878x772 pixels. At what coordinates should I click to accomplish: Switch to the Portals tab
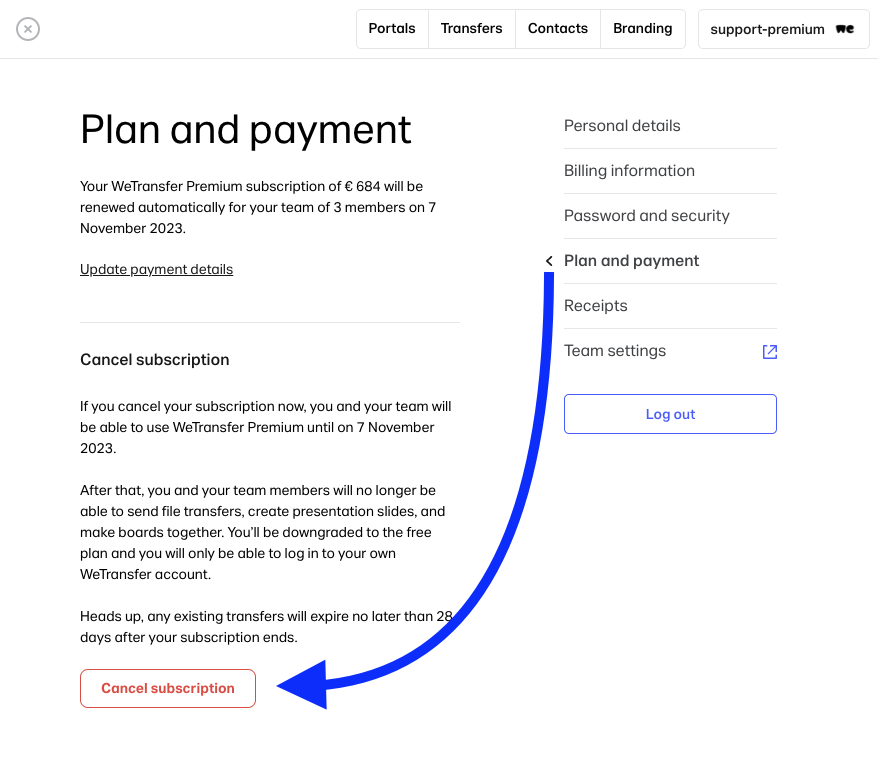click(x=392, y=28)
